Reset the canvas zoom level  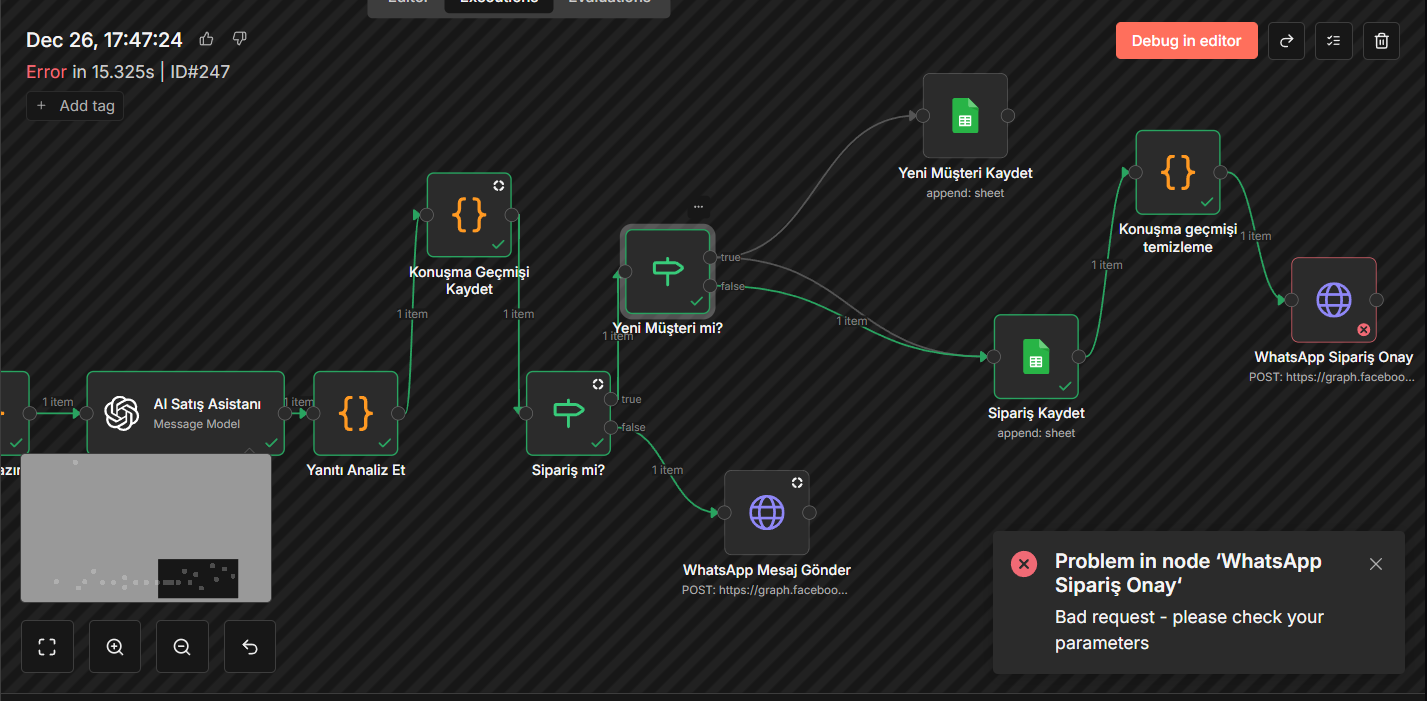(250, 647)
